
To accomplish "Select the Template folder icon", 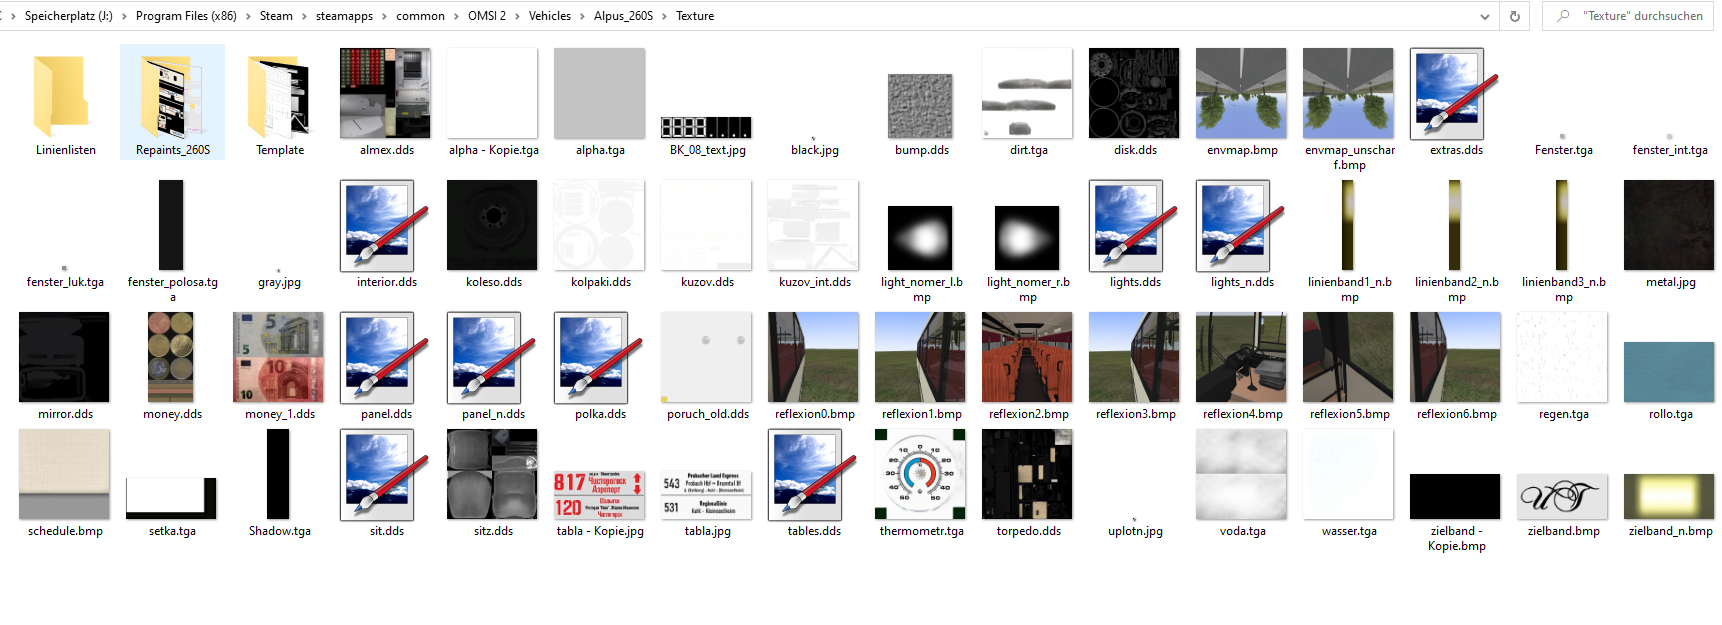I will coord(279,96).
